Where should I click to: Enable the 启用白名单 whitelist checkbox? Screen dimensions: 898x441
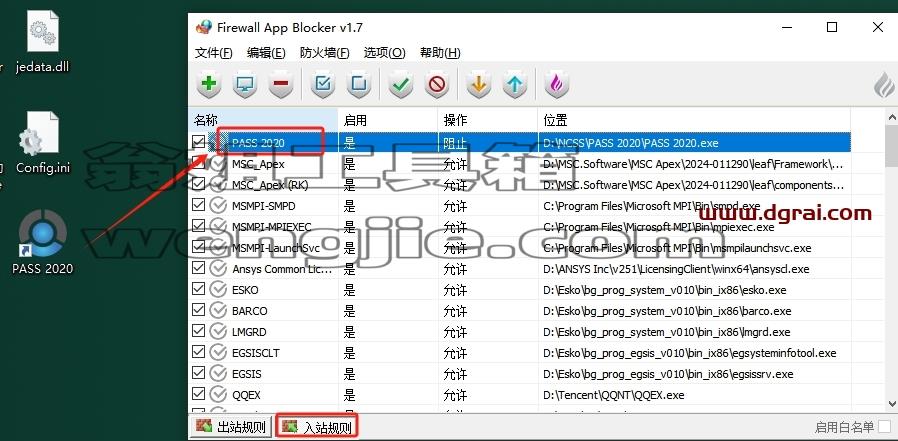[x=885, y=427]
